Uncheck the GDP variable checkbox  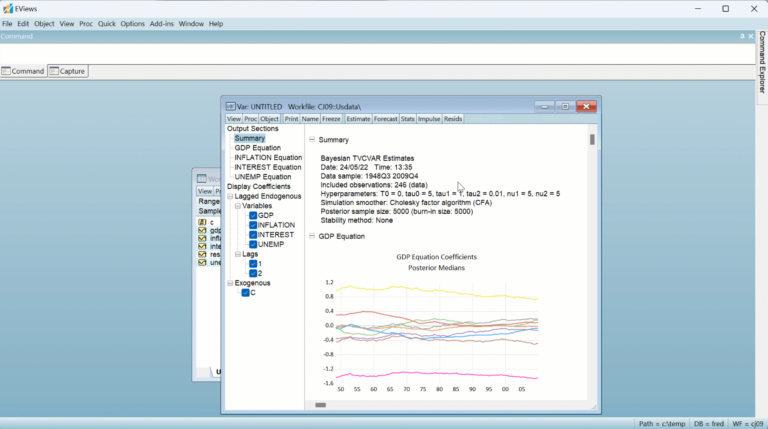253,215
